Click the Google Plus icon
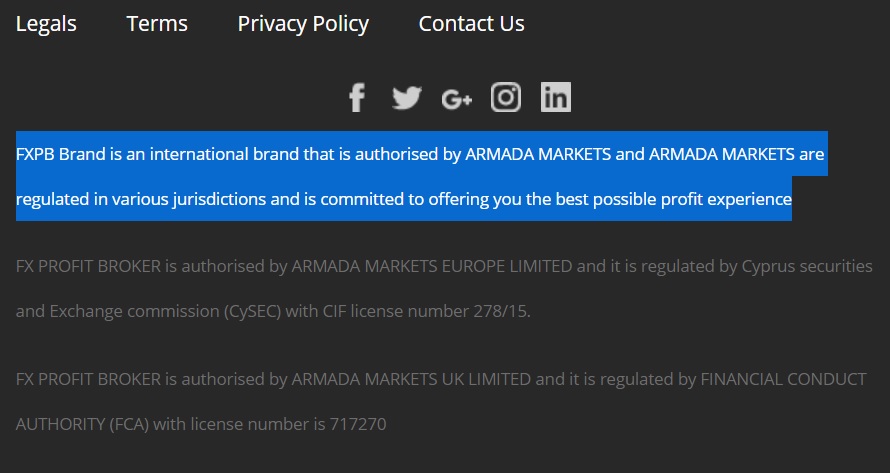 click(457, 99)
